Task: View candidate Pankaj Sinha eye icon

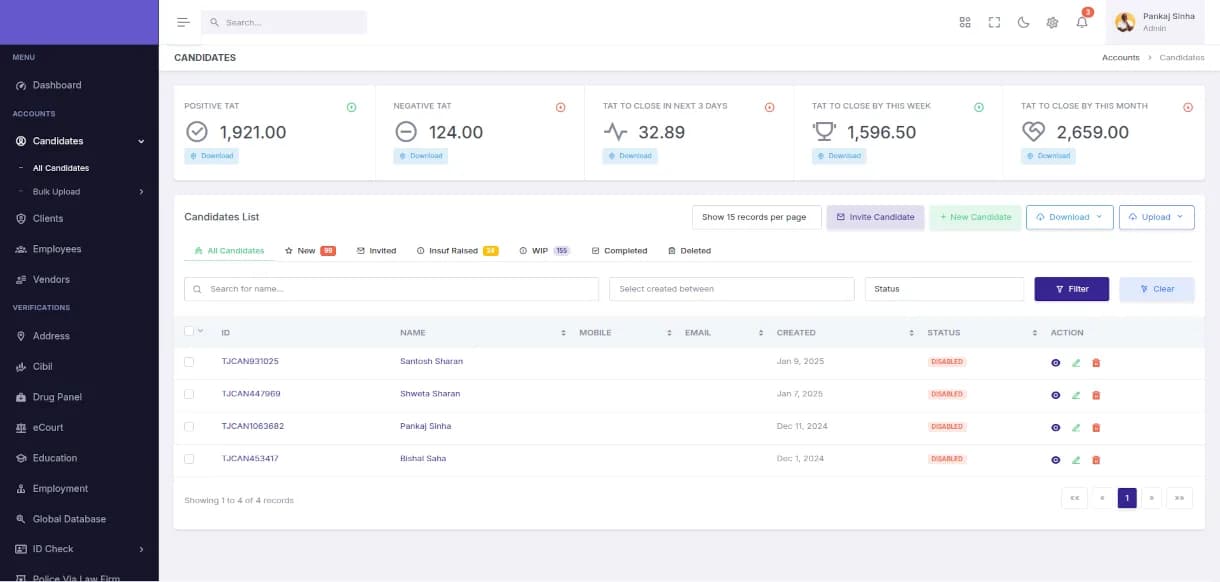Action: 1056,427
